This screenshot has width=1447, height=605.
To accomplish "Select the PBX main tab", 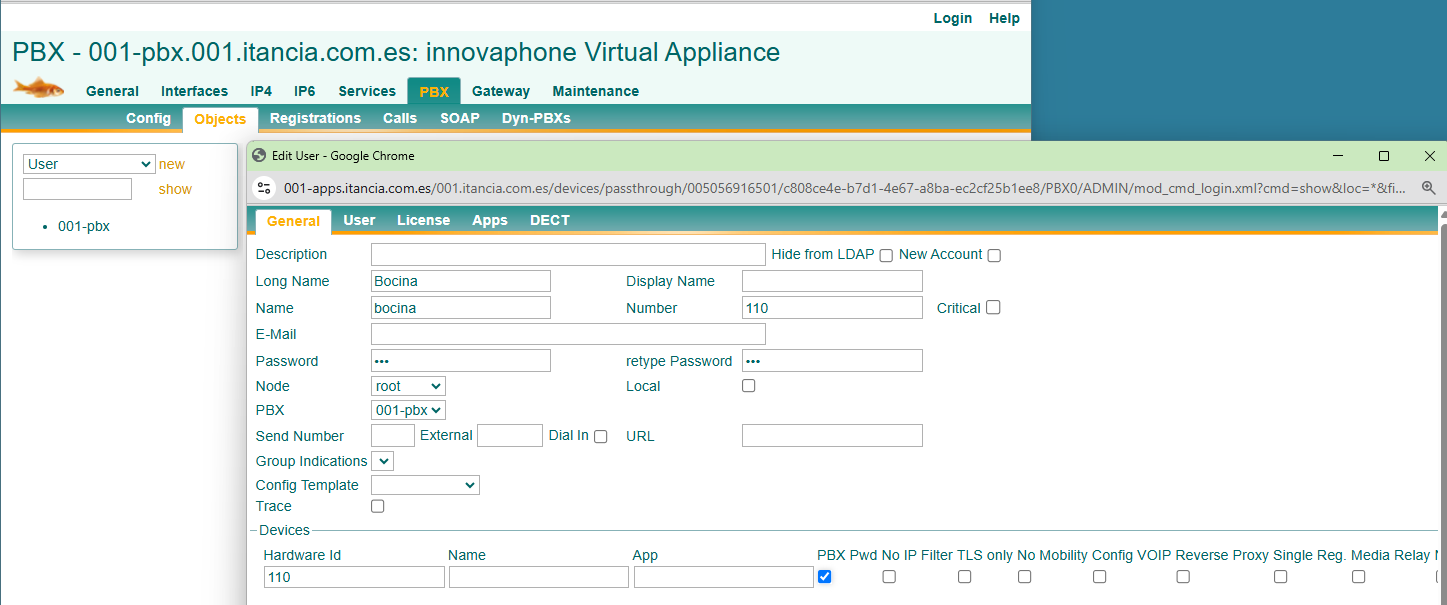I will (434, 91).
